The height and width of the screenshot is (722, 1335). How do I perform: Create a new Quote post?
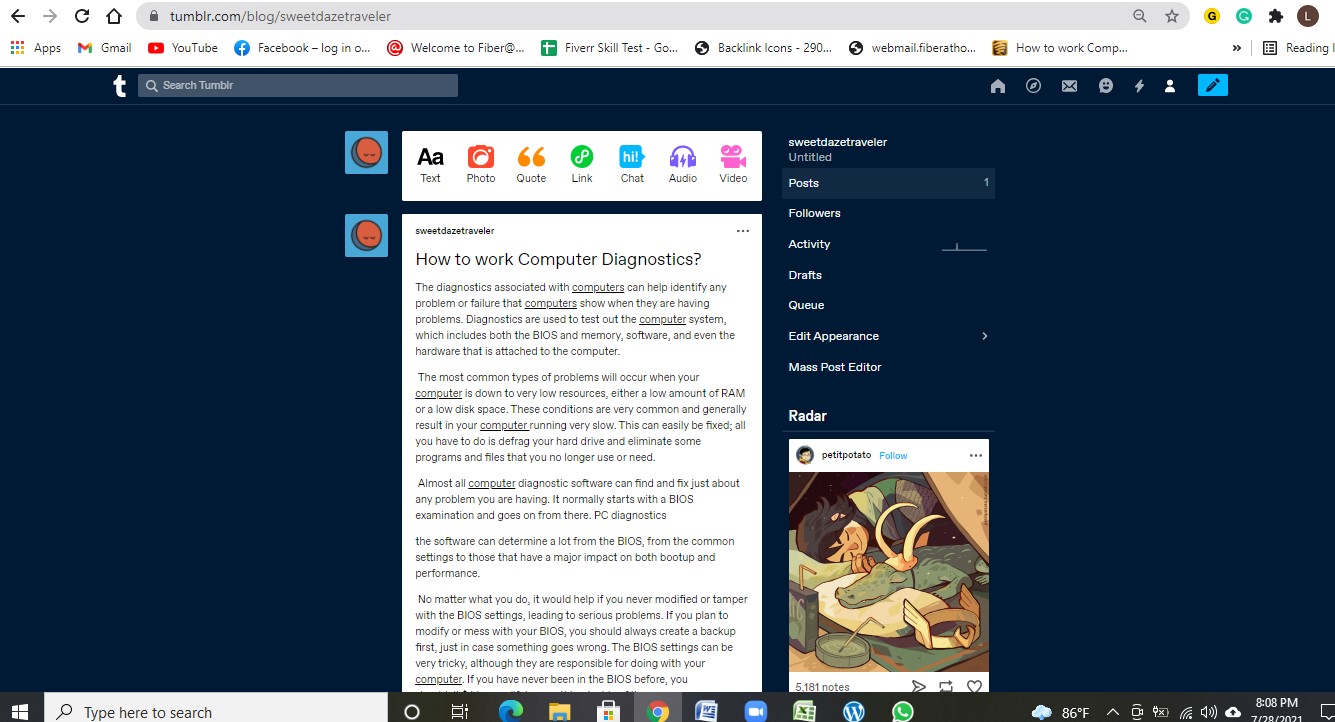(x=531, y=165)
